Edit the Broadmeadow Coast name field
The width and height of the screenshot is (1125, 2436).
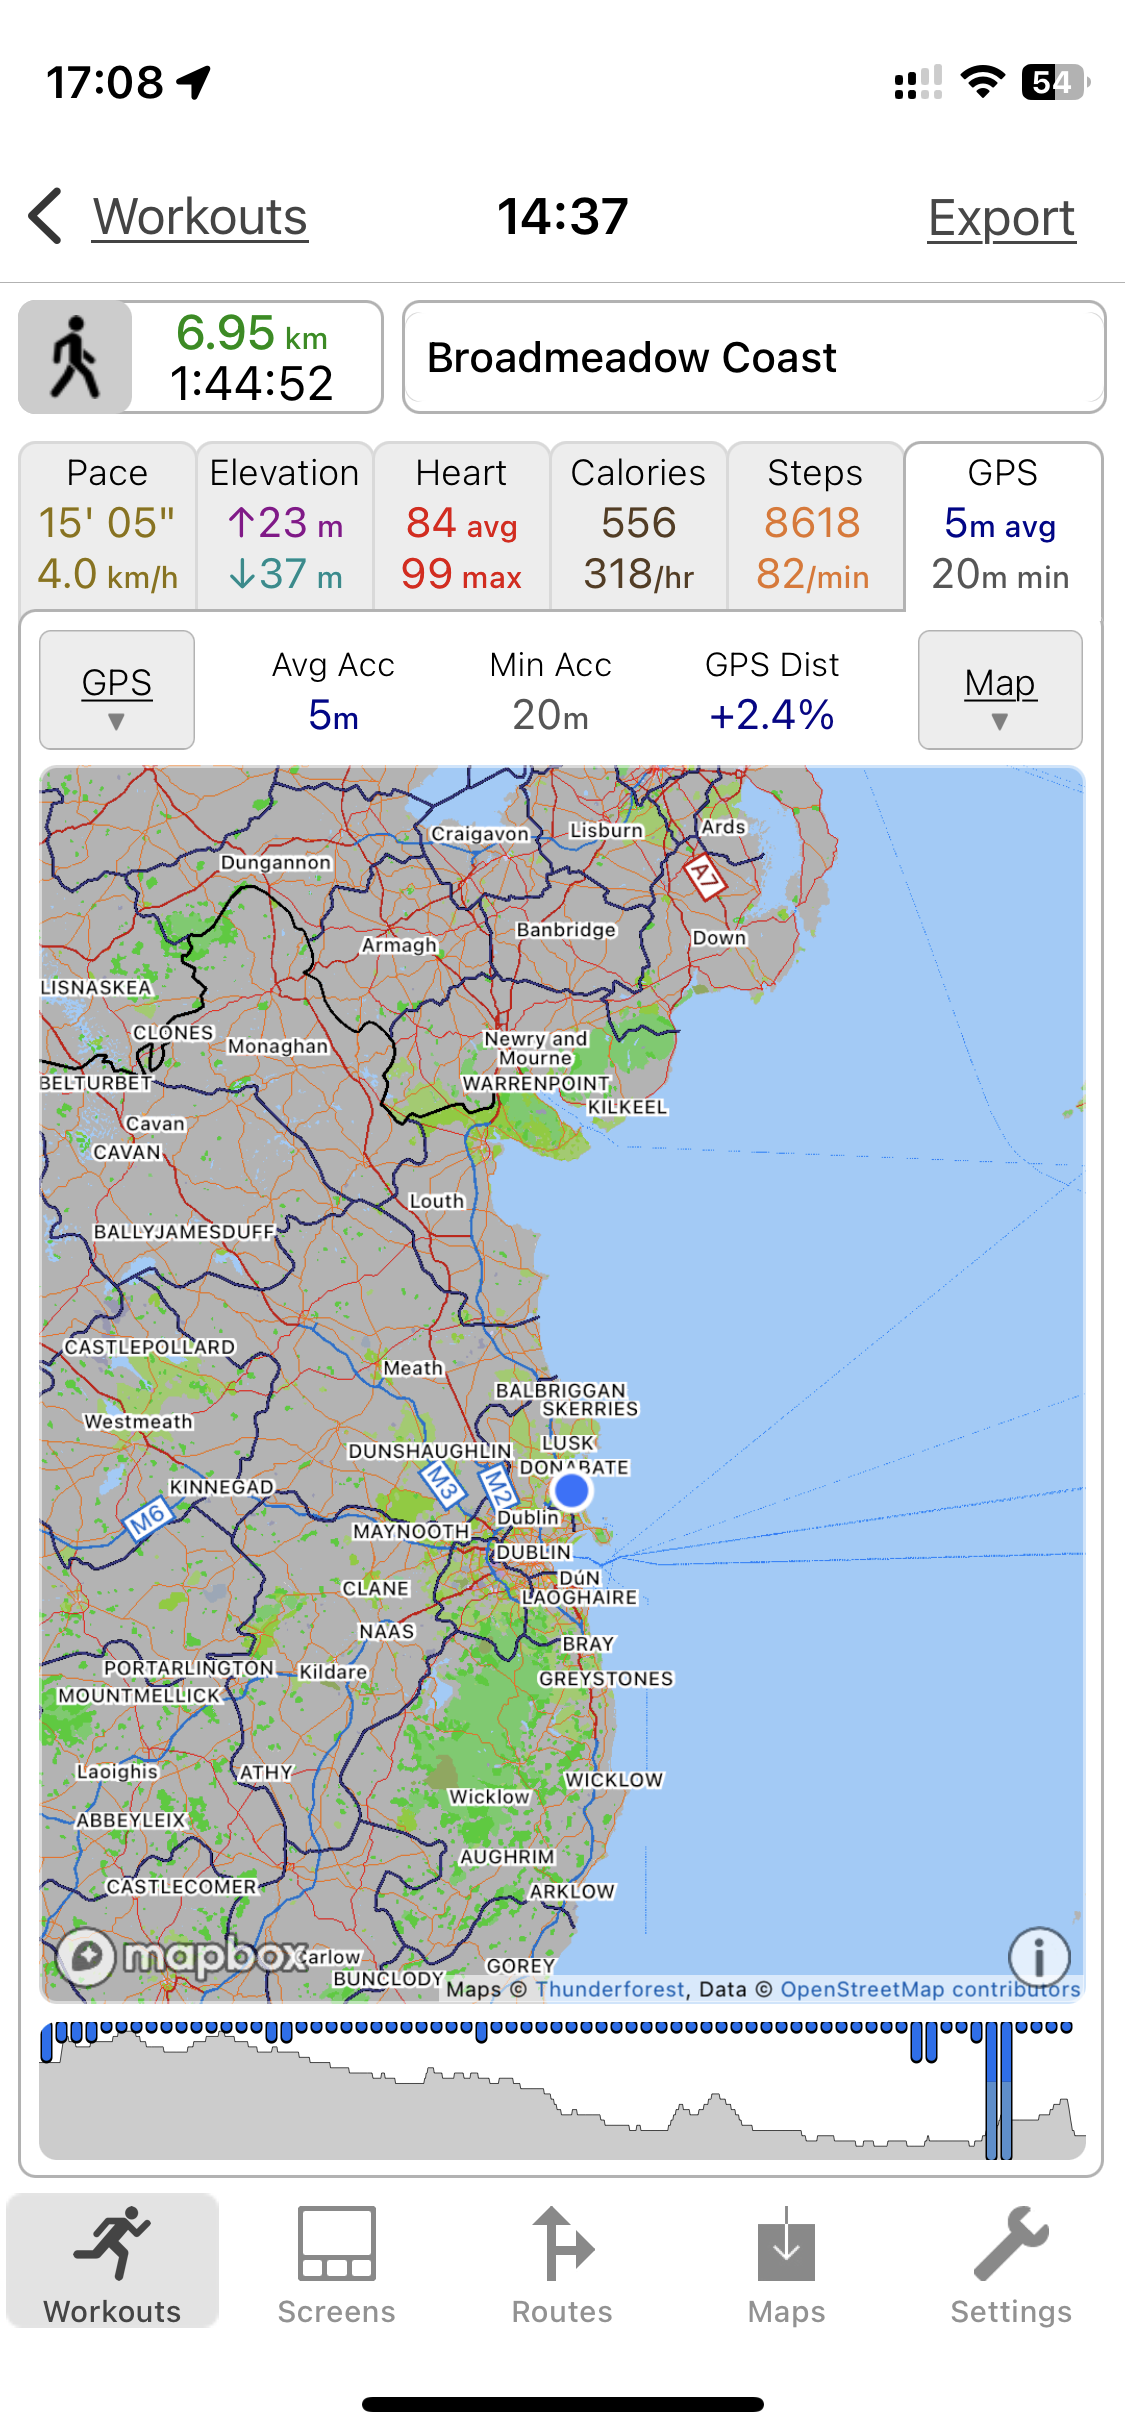(x=754, y=357)
